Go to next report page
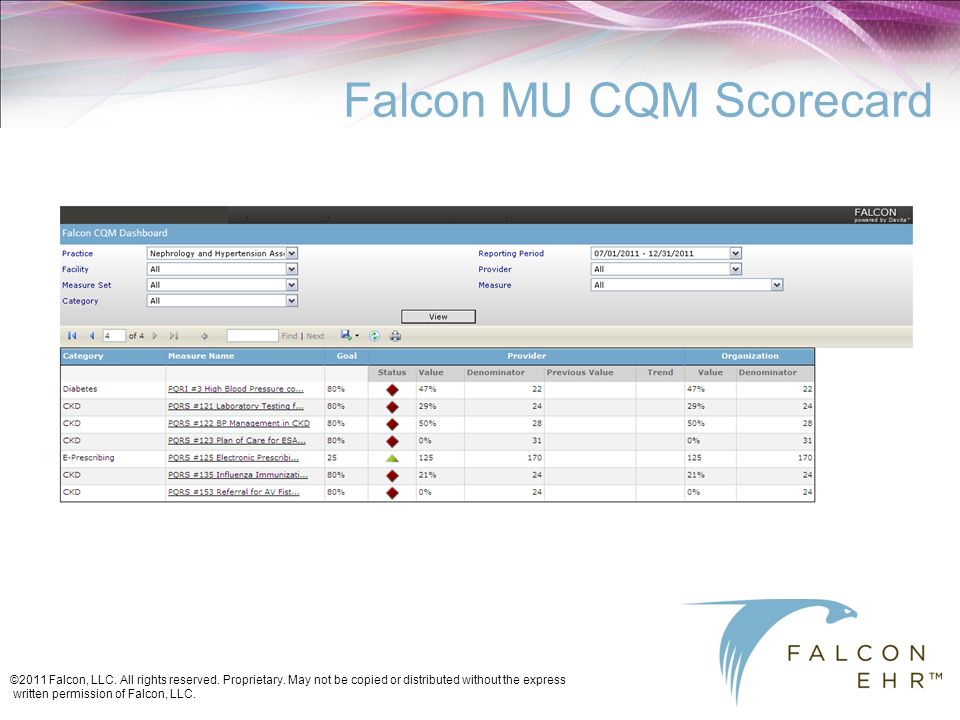Image resolution: width=960 pixels, height=720 pixels. [155, 336]
